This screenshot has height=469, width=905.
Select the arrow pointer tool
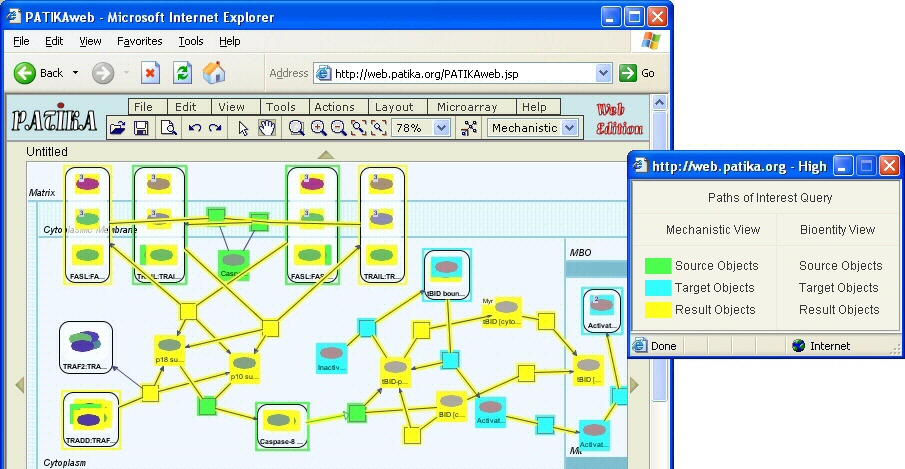(243, 128)
